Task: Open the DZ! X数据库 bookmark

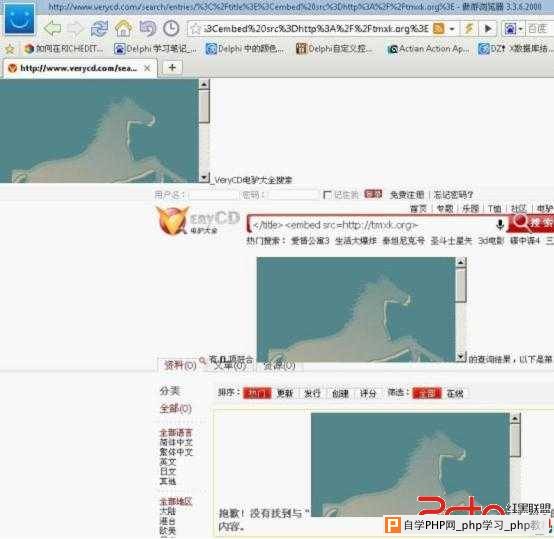Action: tap(515, 49)
